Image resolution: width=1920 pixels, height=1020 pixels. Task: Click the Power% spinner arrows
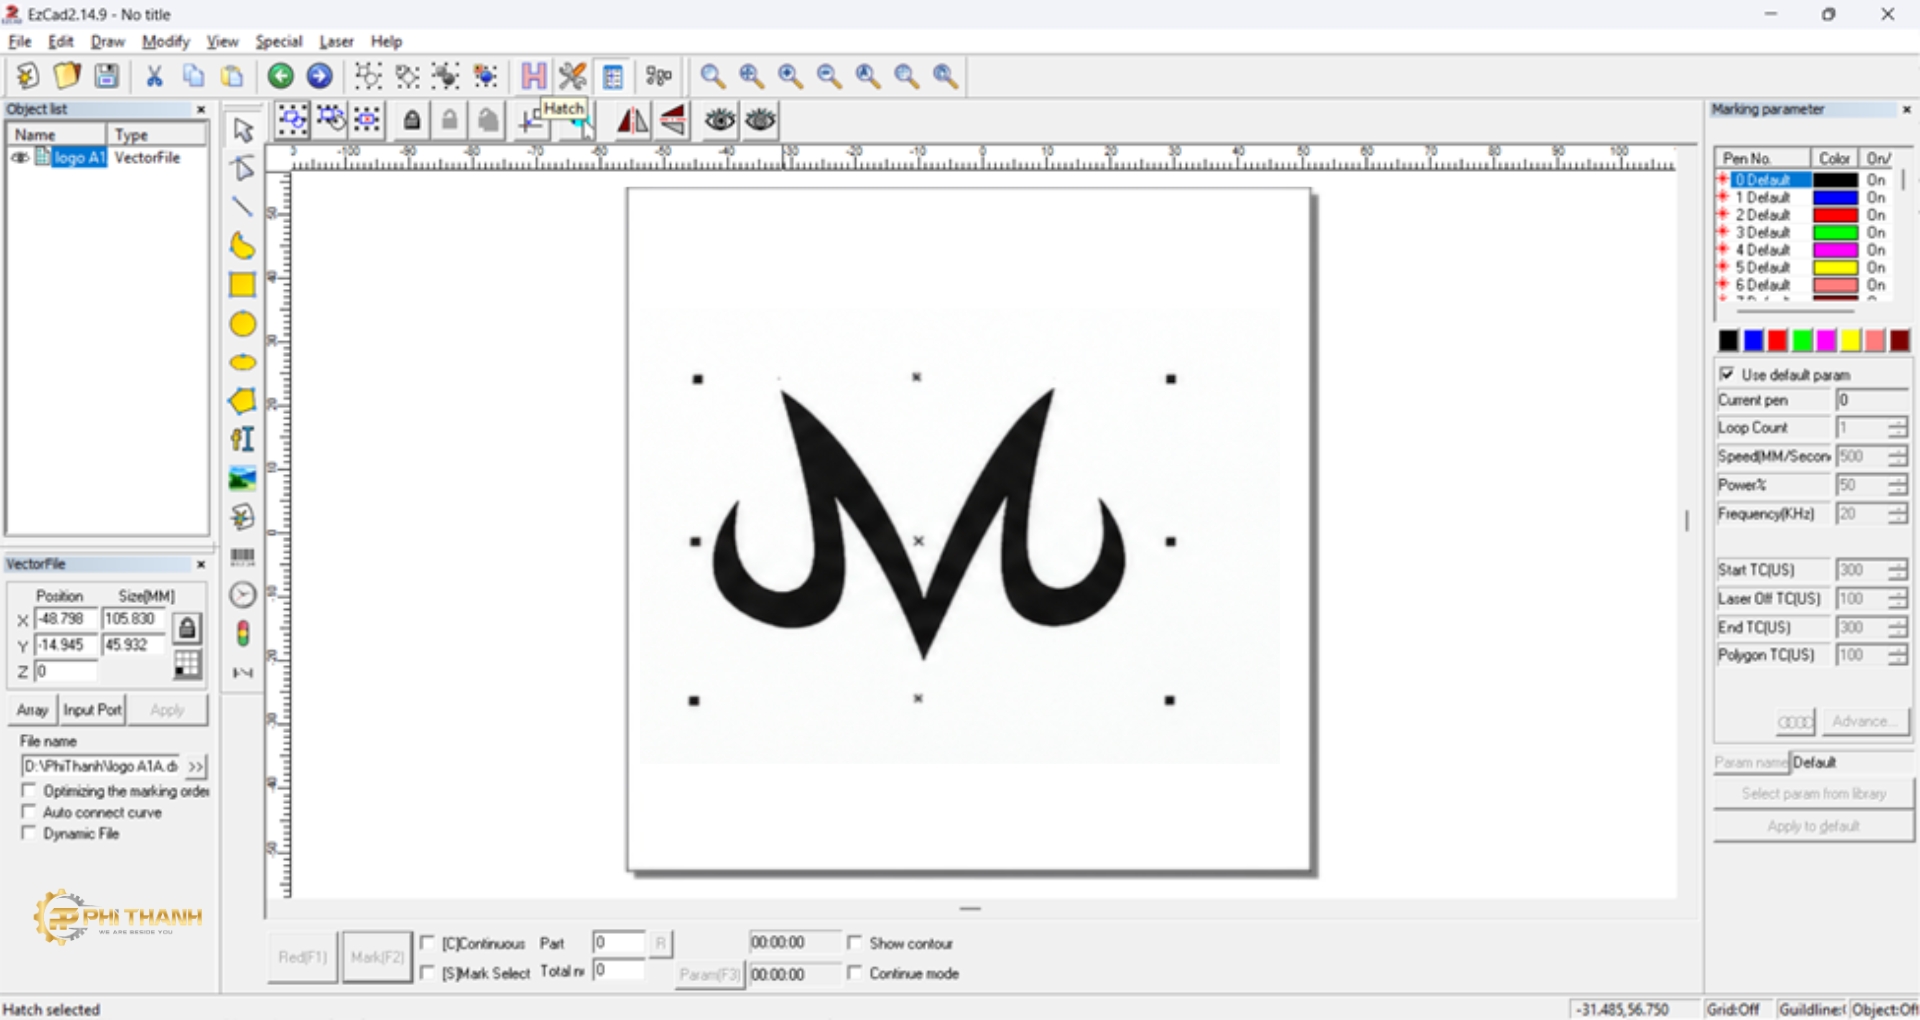1897,485
